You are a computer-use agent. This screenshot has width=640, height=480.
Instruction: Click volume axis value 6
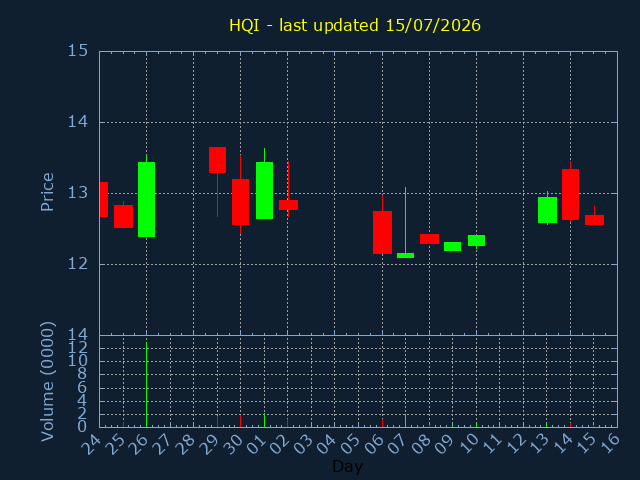(82, 387)
